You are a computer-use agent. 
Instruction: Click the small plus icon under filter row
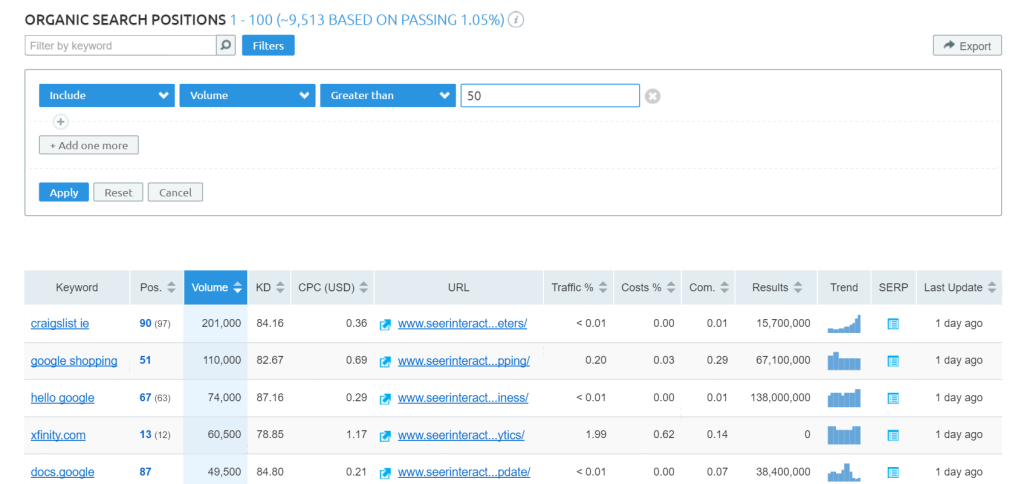(60, 122)
